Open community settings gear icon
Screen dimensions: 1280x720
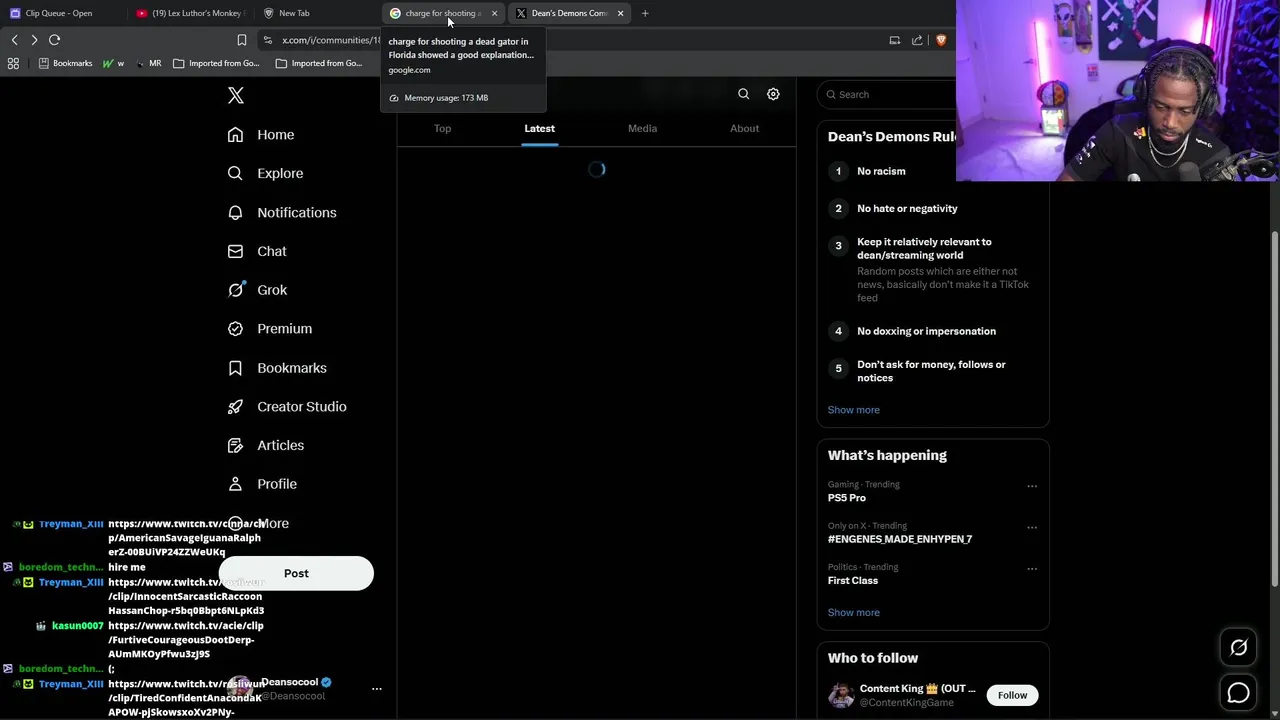(x=773, y=94)
